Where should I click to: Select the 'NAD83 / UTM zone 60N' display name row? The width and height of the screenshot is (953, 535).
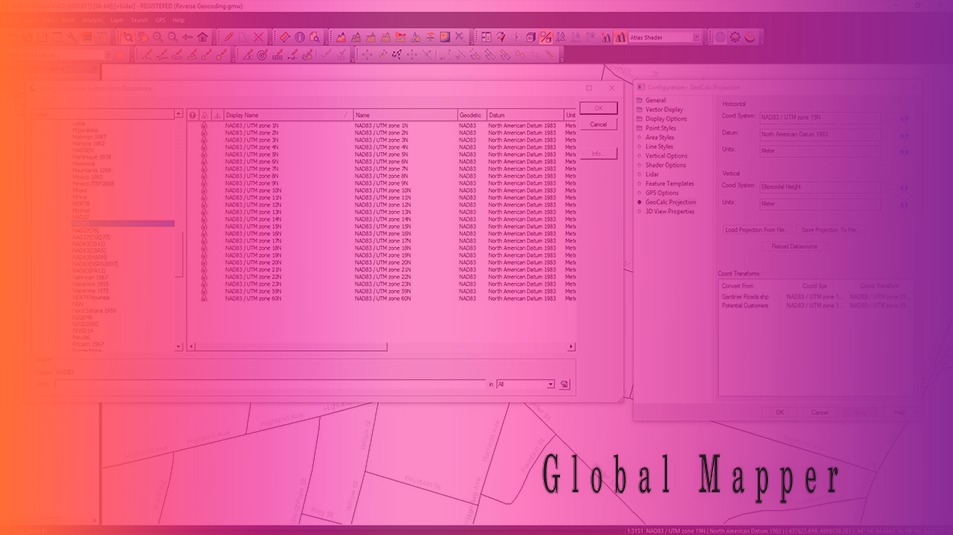[x=253, y=299]
